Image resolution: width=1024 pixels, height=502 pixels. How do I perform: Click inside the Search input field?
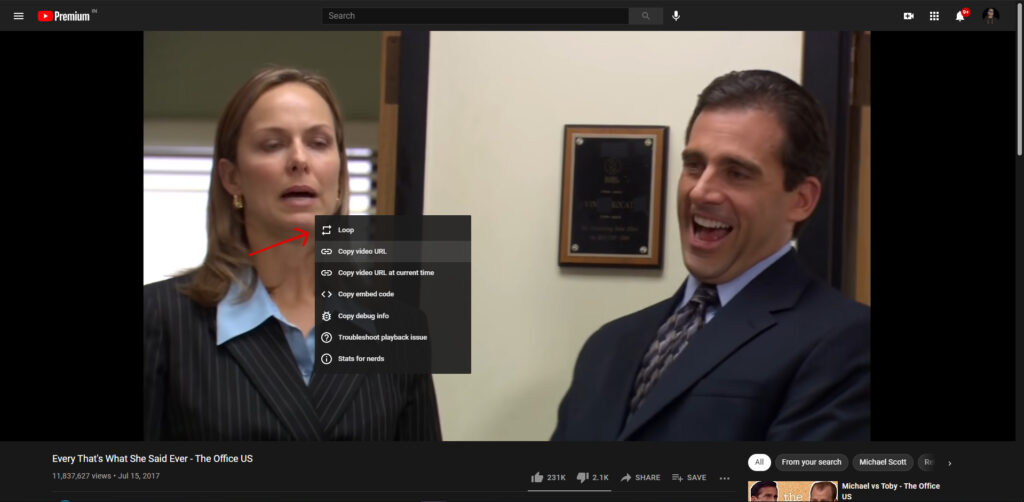[475, 16]
